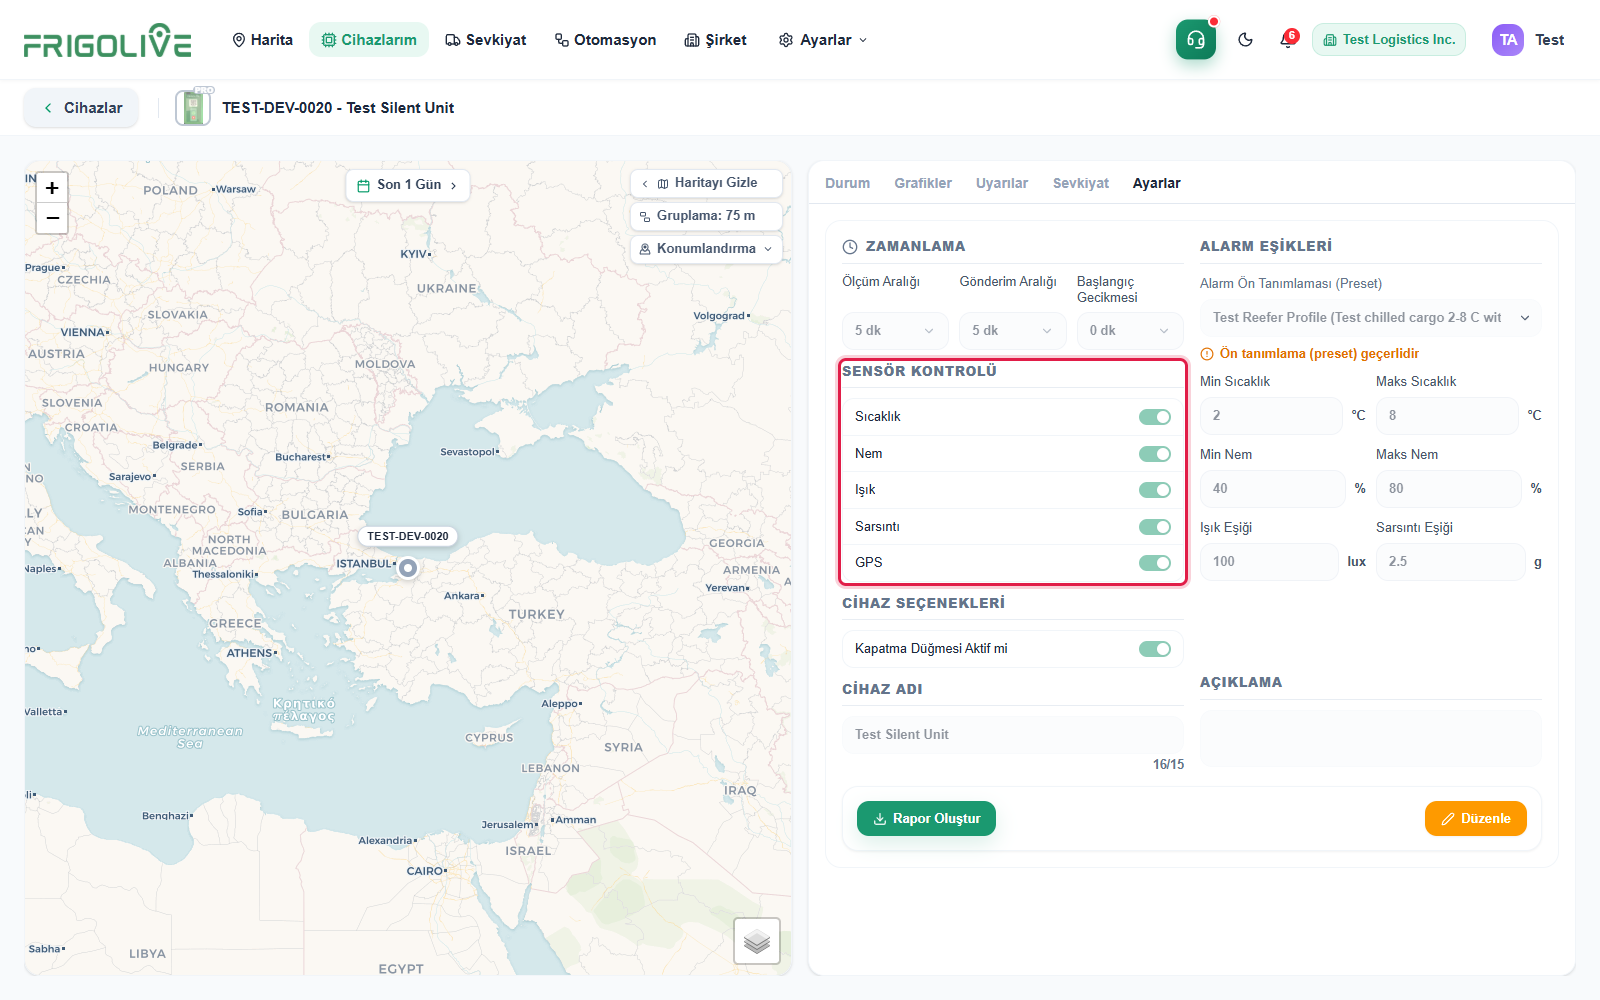The height and width of the screenshot is (1000, 1600).
Task: Click Maks Nem input field
Action: pos(1449,489)
